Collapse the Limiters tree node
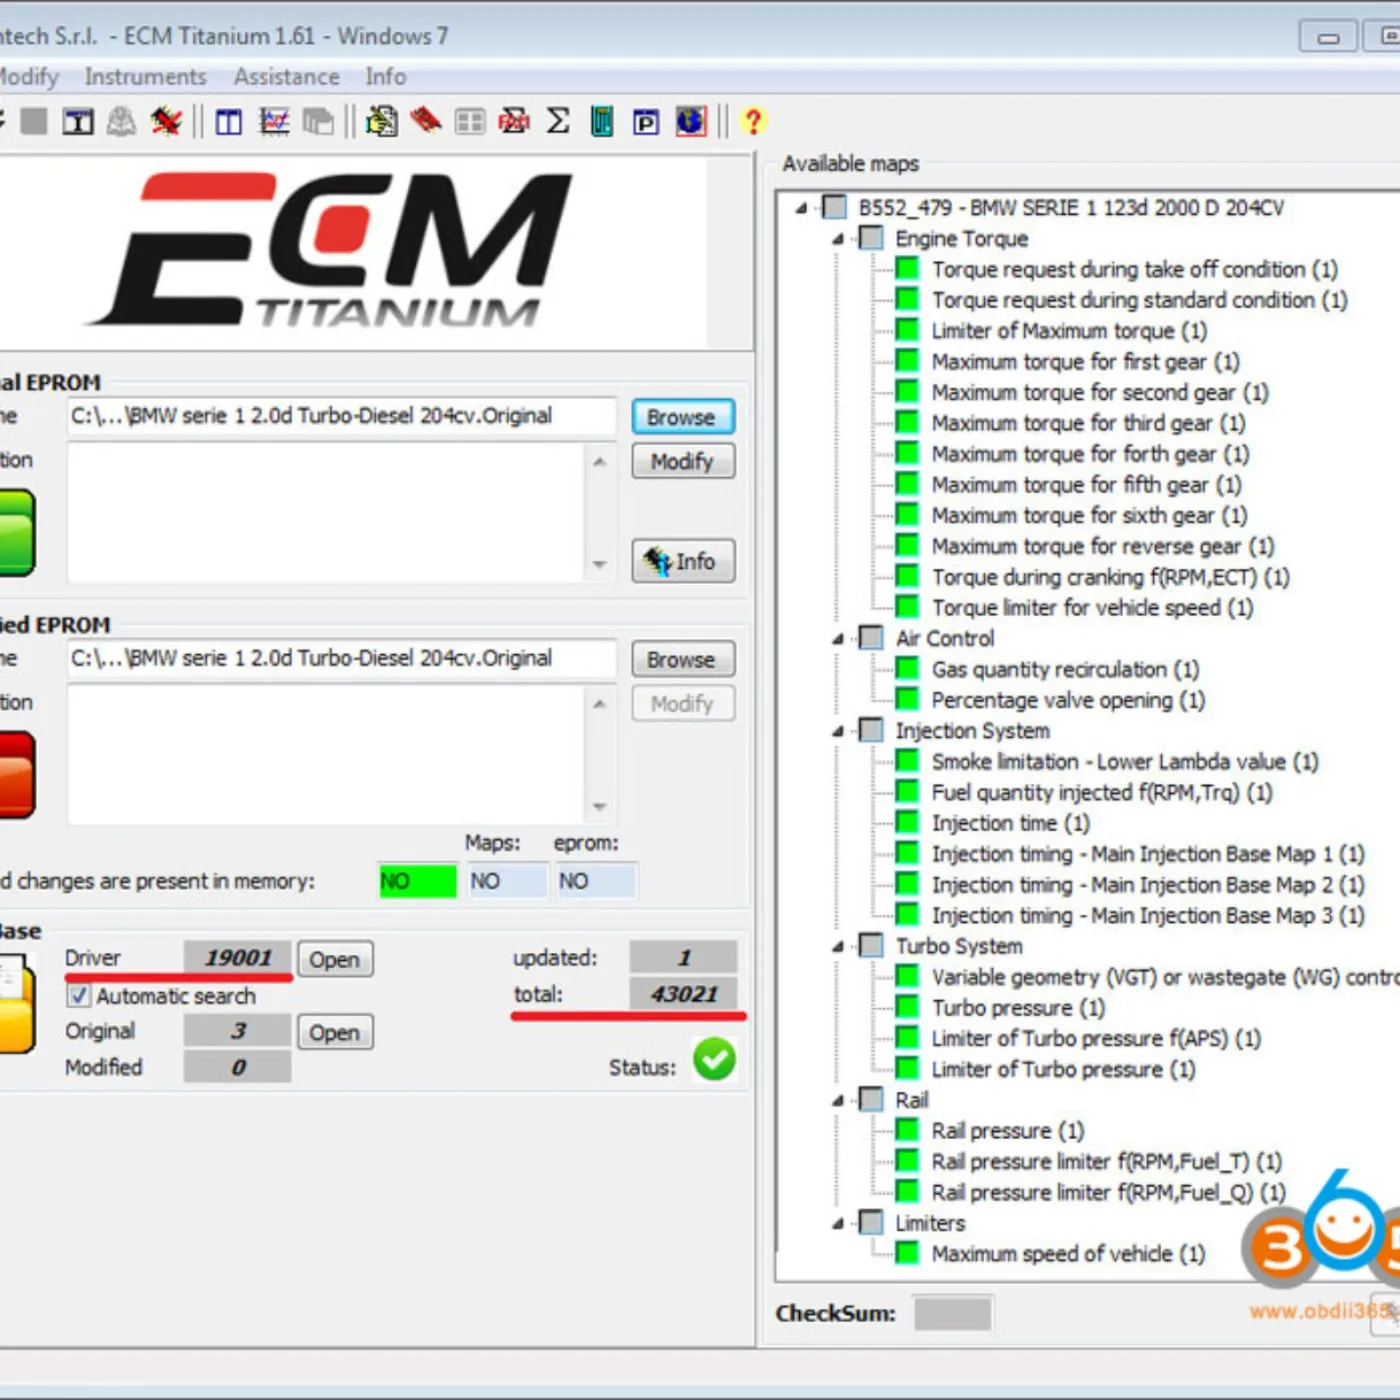Viewport: 1400px width, 1400px height. (x=838, y=1223)
